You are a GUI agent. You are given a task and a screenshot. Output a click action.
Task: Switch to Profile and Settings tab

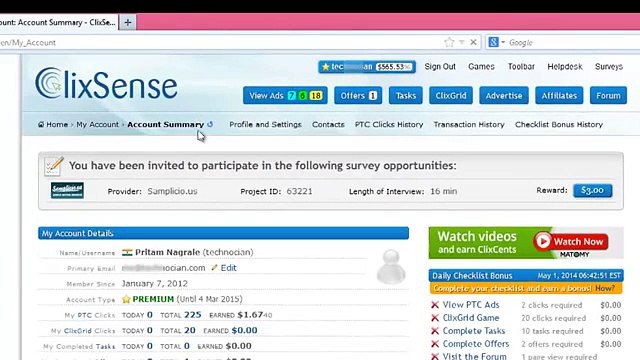[265, 124]
